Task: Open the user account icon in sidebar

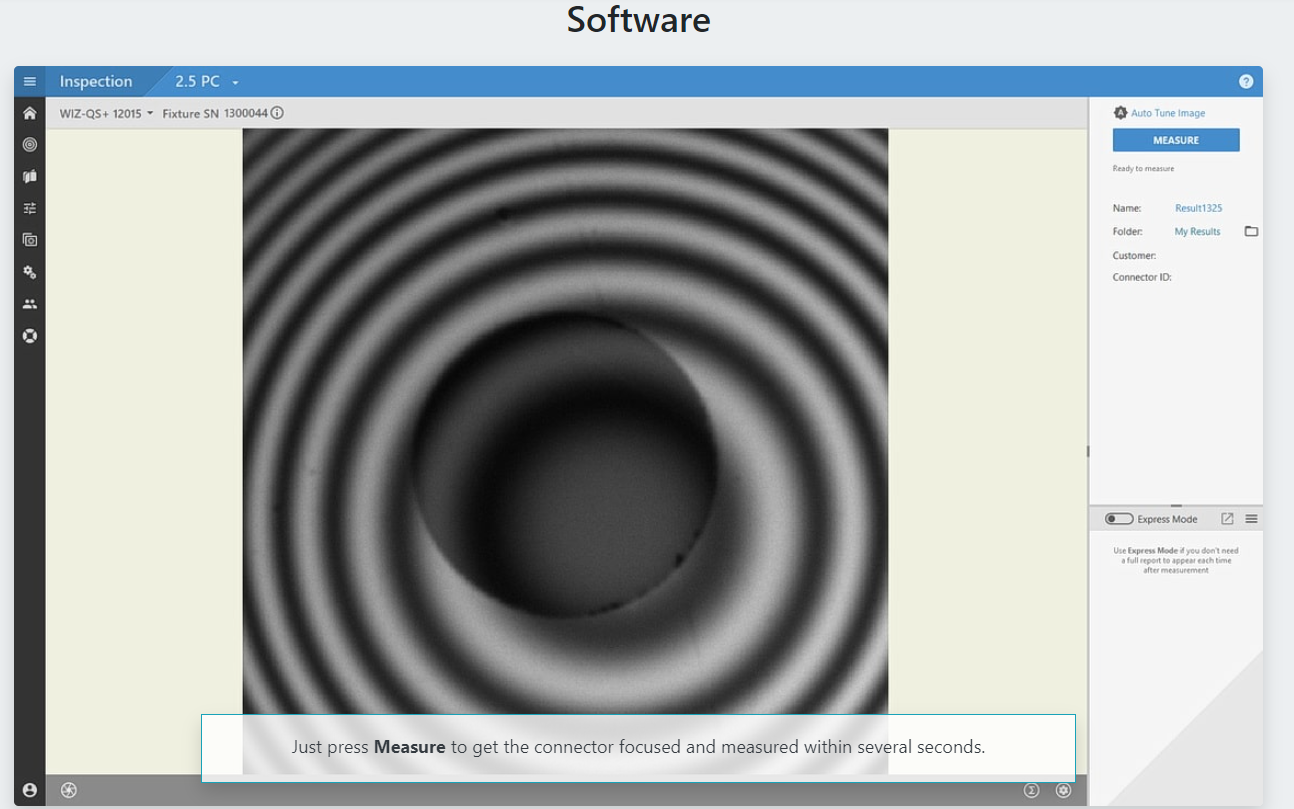Action: [30, 790]
